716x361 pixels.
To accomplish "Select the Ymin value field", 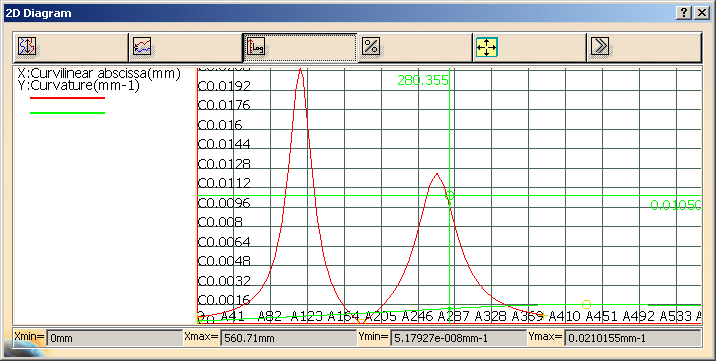I will click(x=458, y=339).
